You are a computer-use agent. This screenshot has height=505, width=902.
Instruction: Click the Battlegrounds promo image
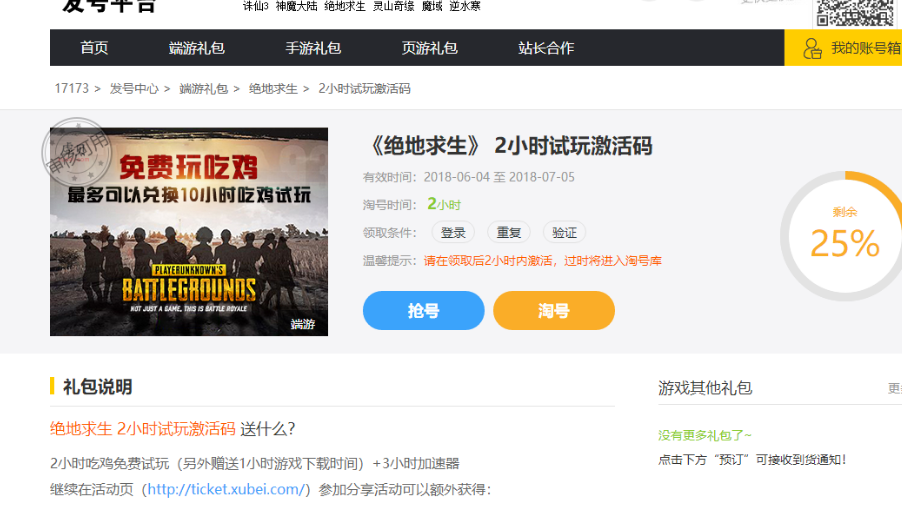coord(189,232)
